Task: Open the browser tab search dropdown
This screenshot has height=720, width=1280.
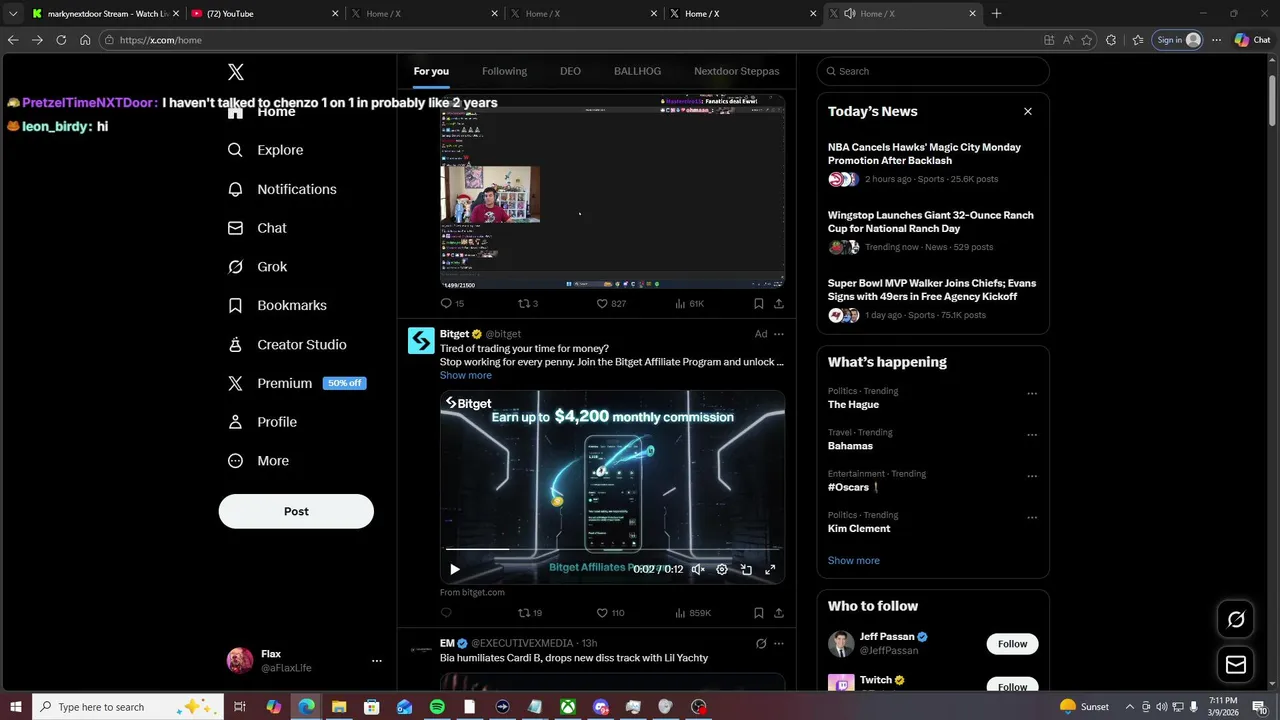Action: [13, 14]
